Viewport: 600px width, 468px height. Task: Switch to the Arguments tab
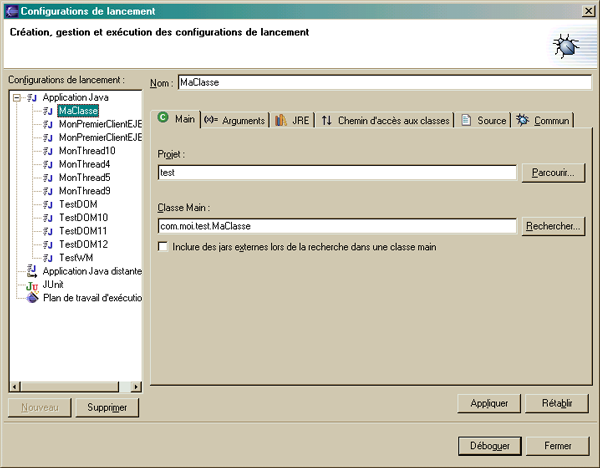(x=235, y=120)
